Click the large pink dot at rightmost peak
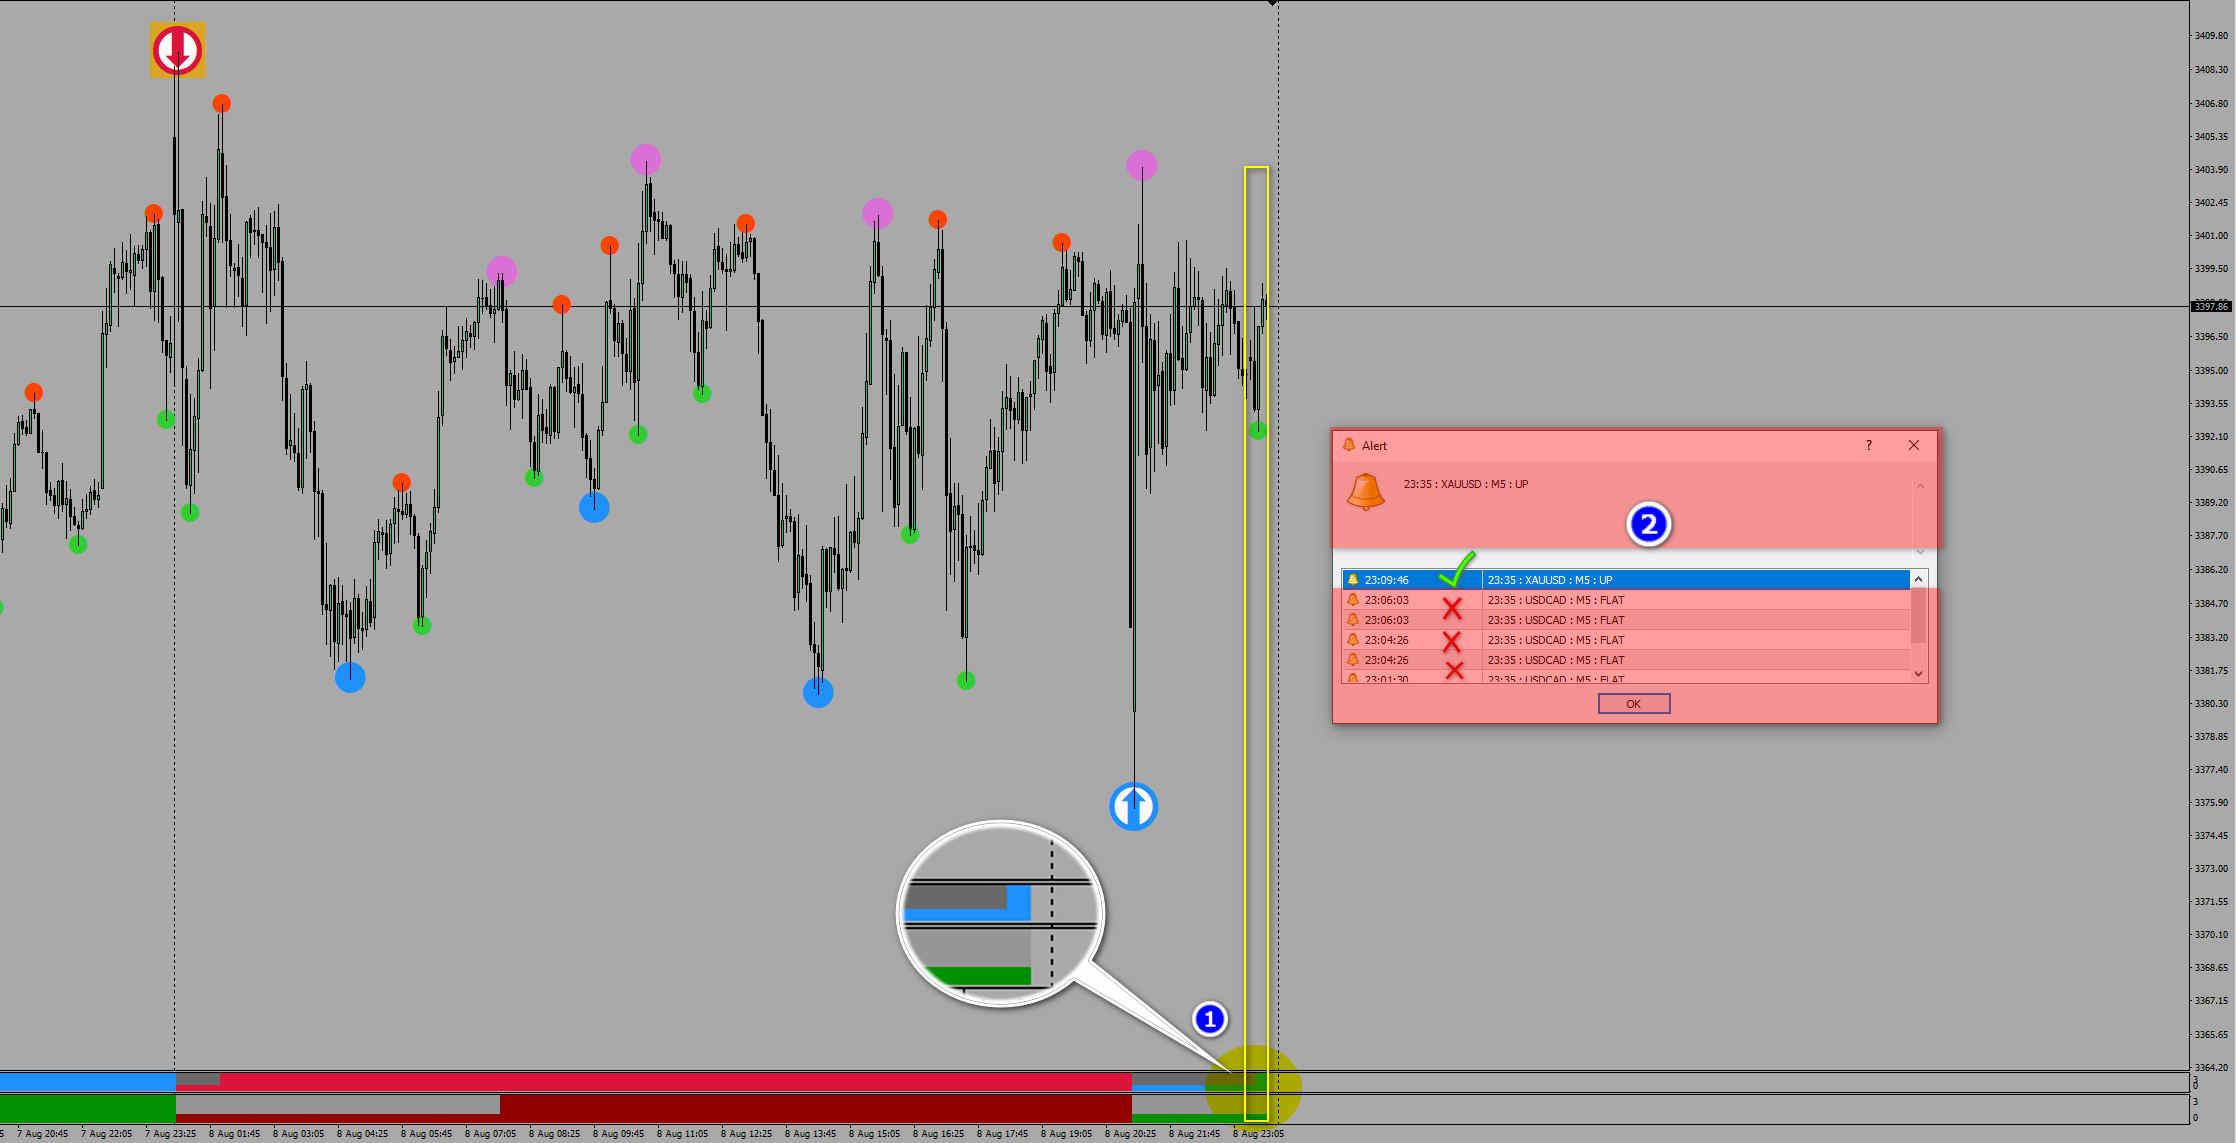Image resolution: width=2236 pixels, height=1143 pixels. click(x=1141, y=165)
